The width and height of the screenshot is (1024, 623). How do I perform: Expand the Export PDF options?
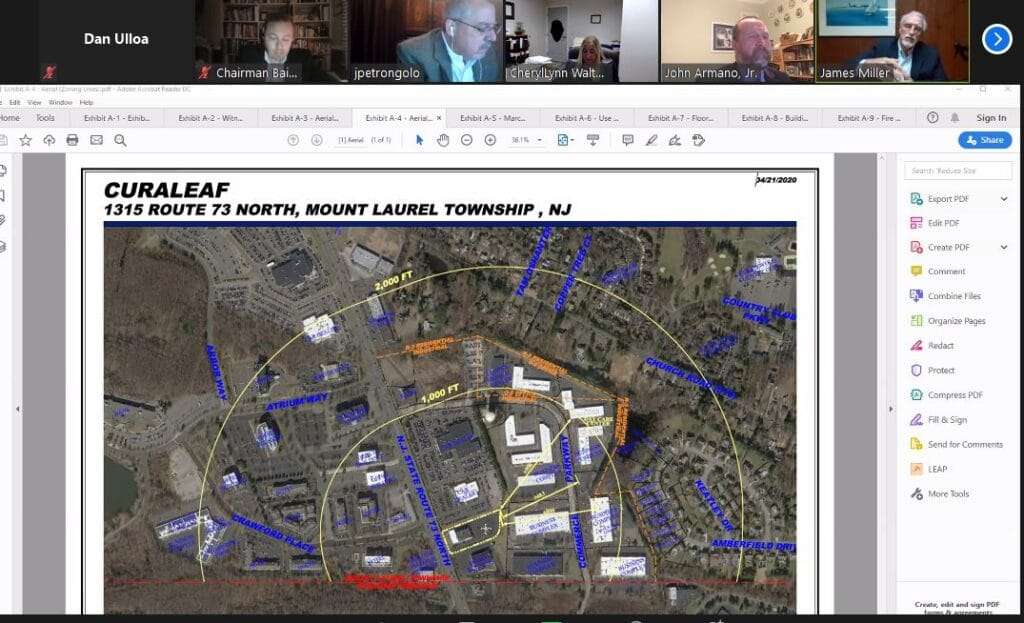pyautogui.click(x=1003, y=199)
